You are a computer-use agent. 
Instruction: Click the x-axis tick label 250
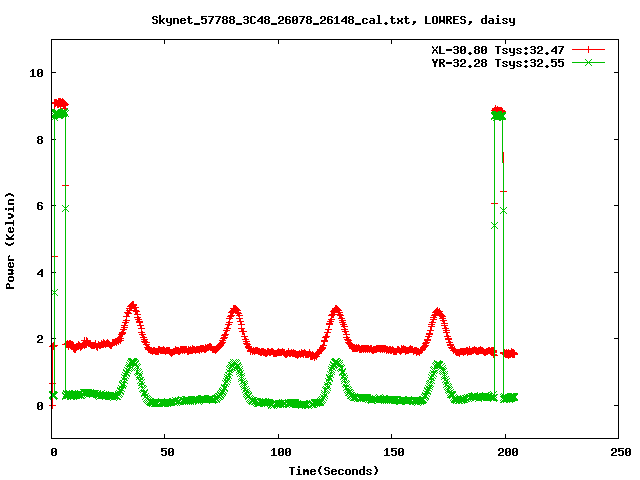point(620,452)
